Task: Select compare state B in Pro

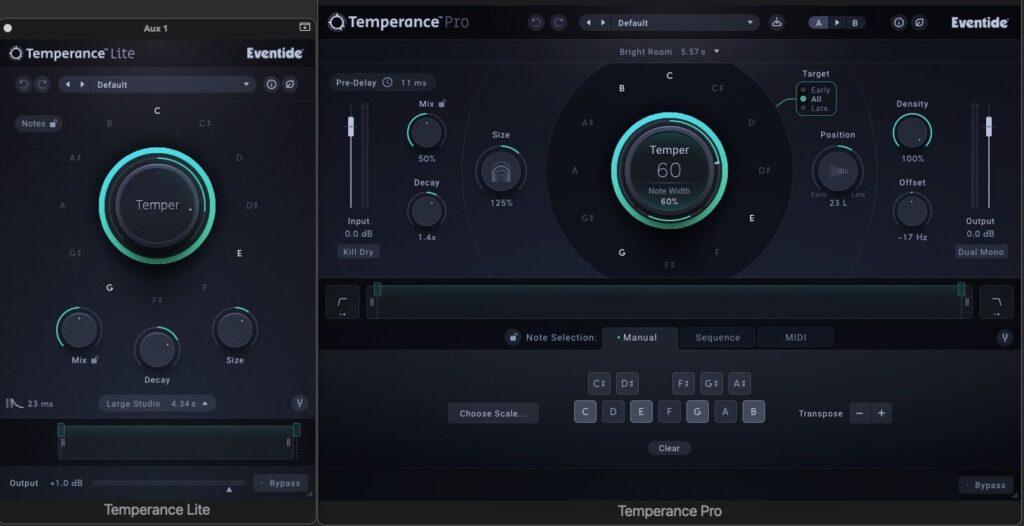Action: point(855,23)
